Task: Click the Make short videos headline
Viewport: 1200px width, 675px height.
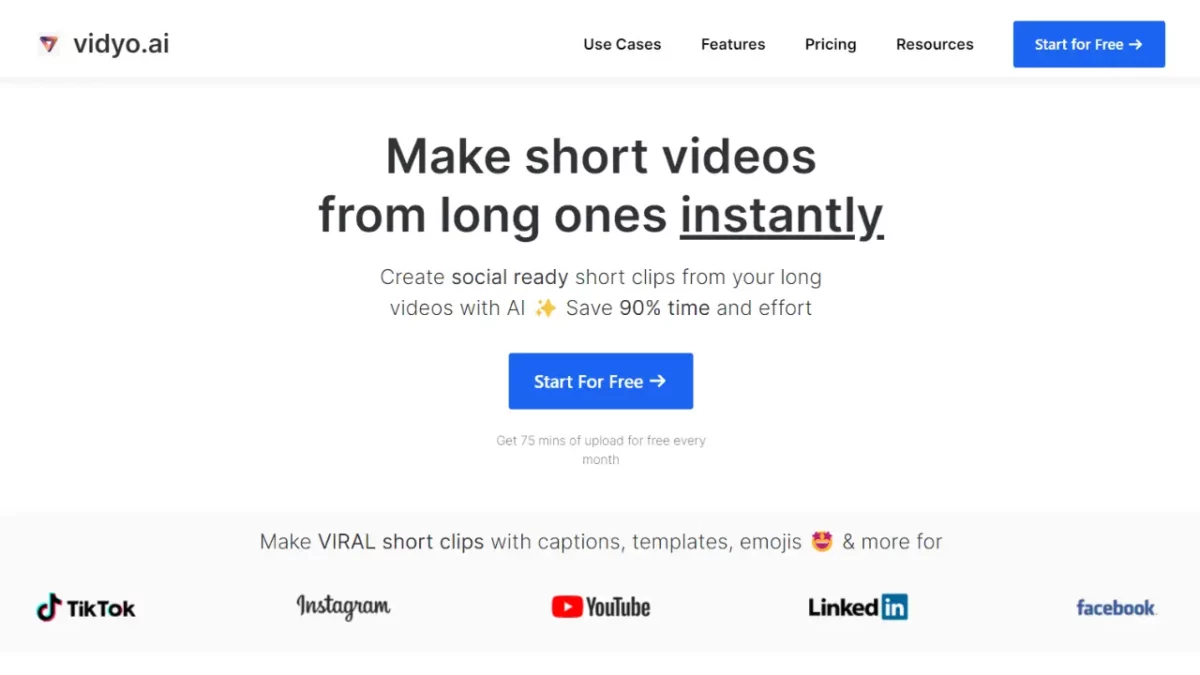Action: [x=601, y=156]
